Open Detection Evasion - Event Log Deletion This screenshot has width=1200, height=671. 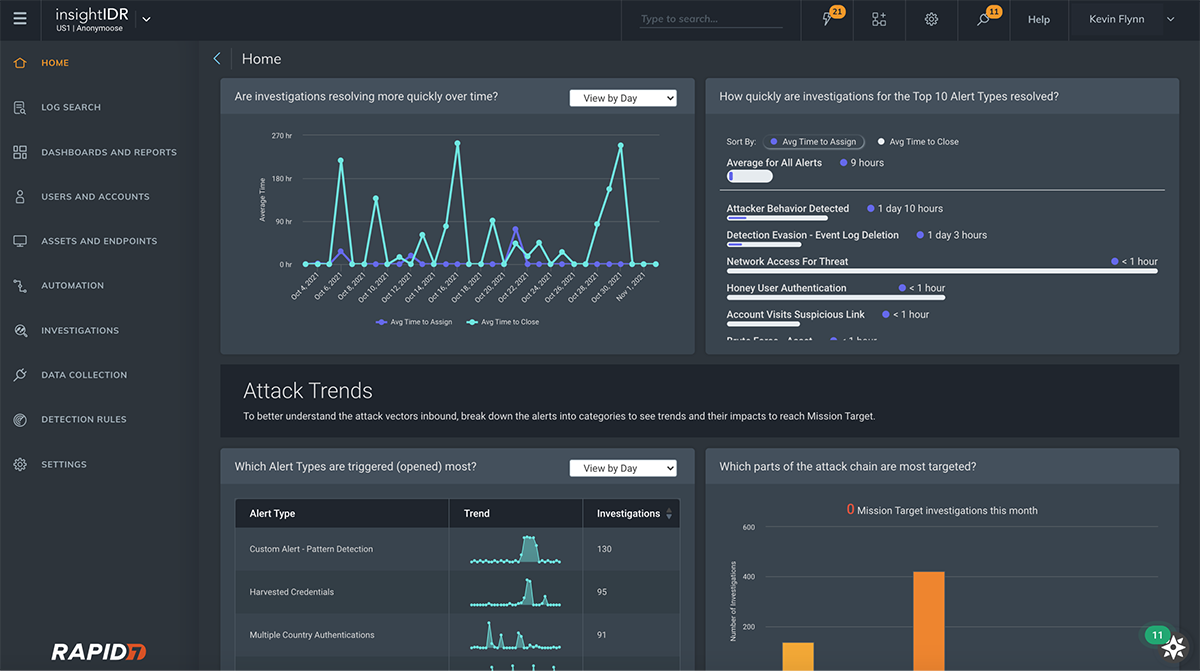point(813,235)
